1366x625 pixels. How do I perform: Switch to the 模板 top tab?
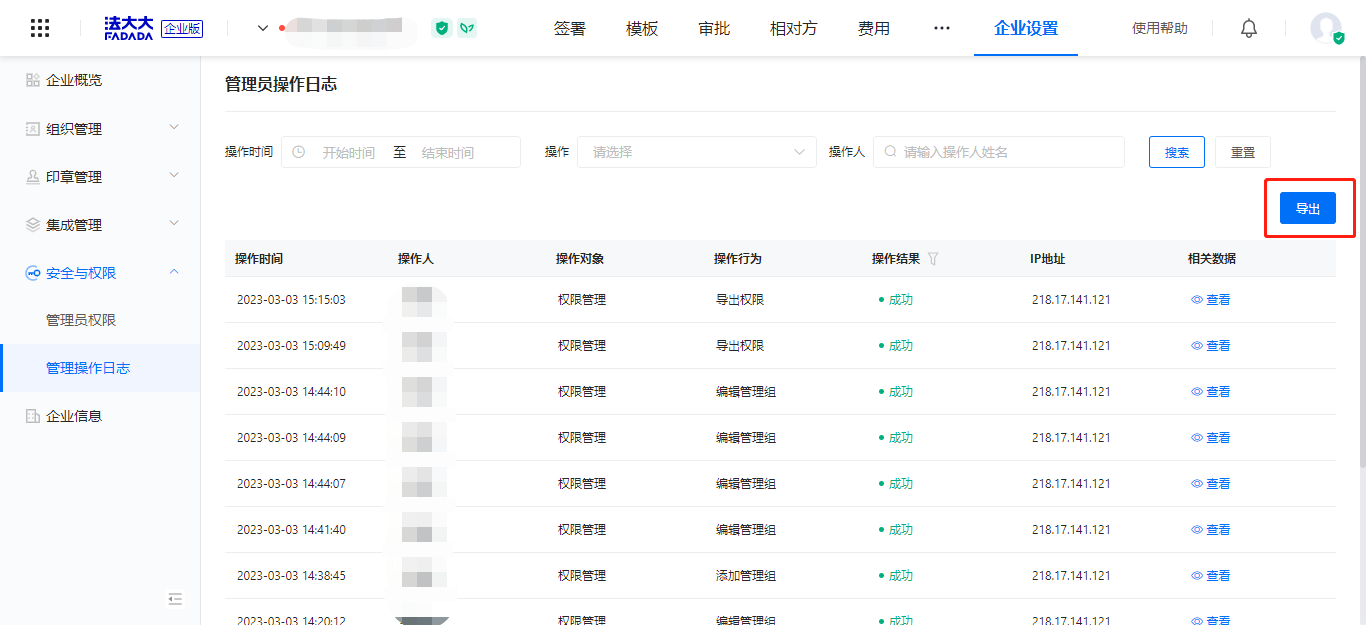642,28
